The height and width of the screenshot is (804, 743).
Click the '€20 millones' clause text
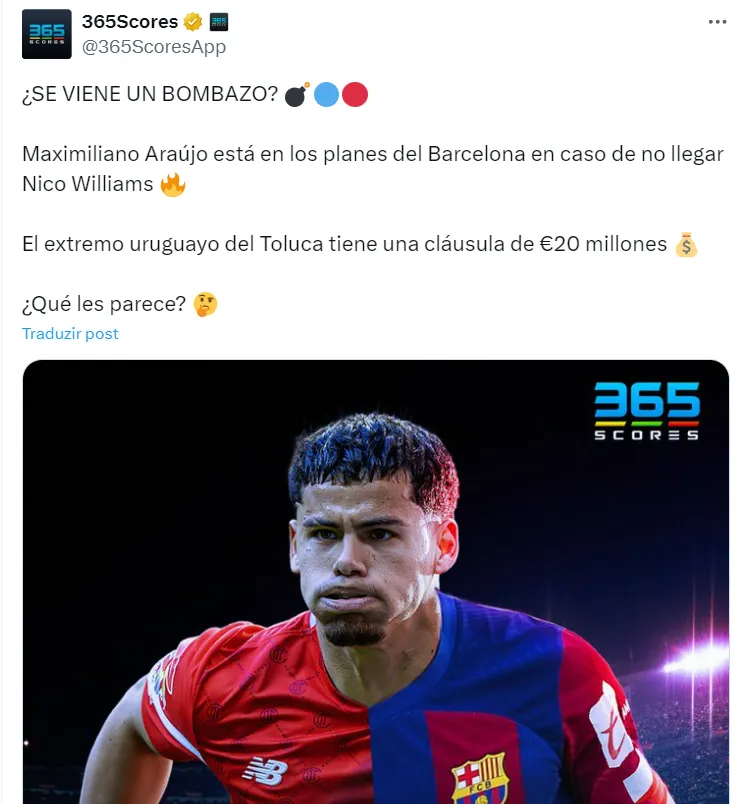coord(603,244)
